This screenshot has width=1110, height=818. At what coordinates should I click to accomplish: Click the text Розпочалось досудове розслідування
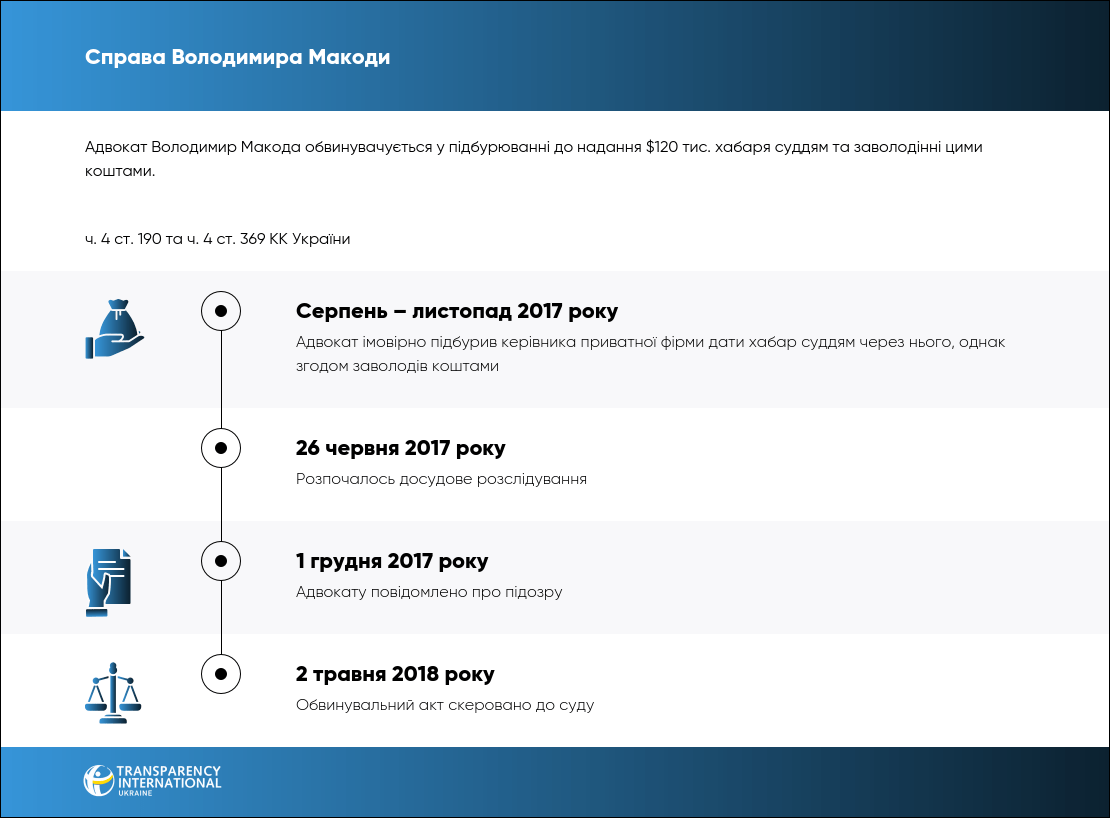(x=441, y=479)
